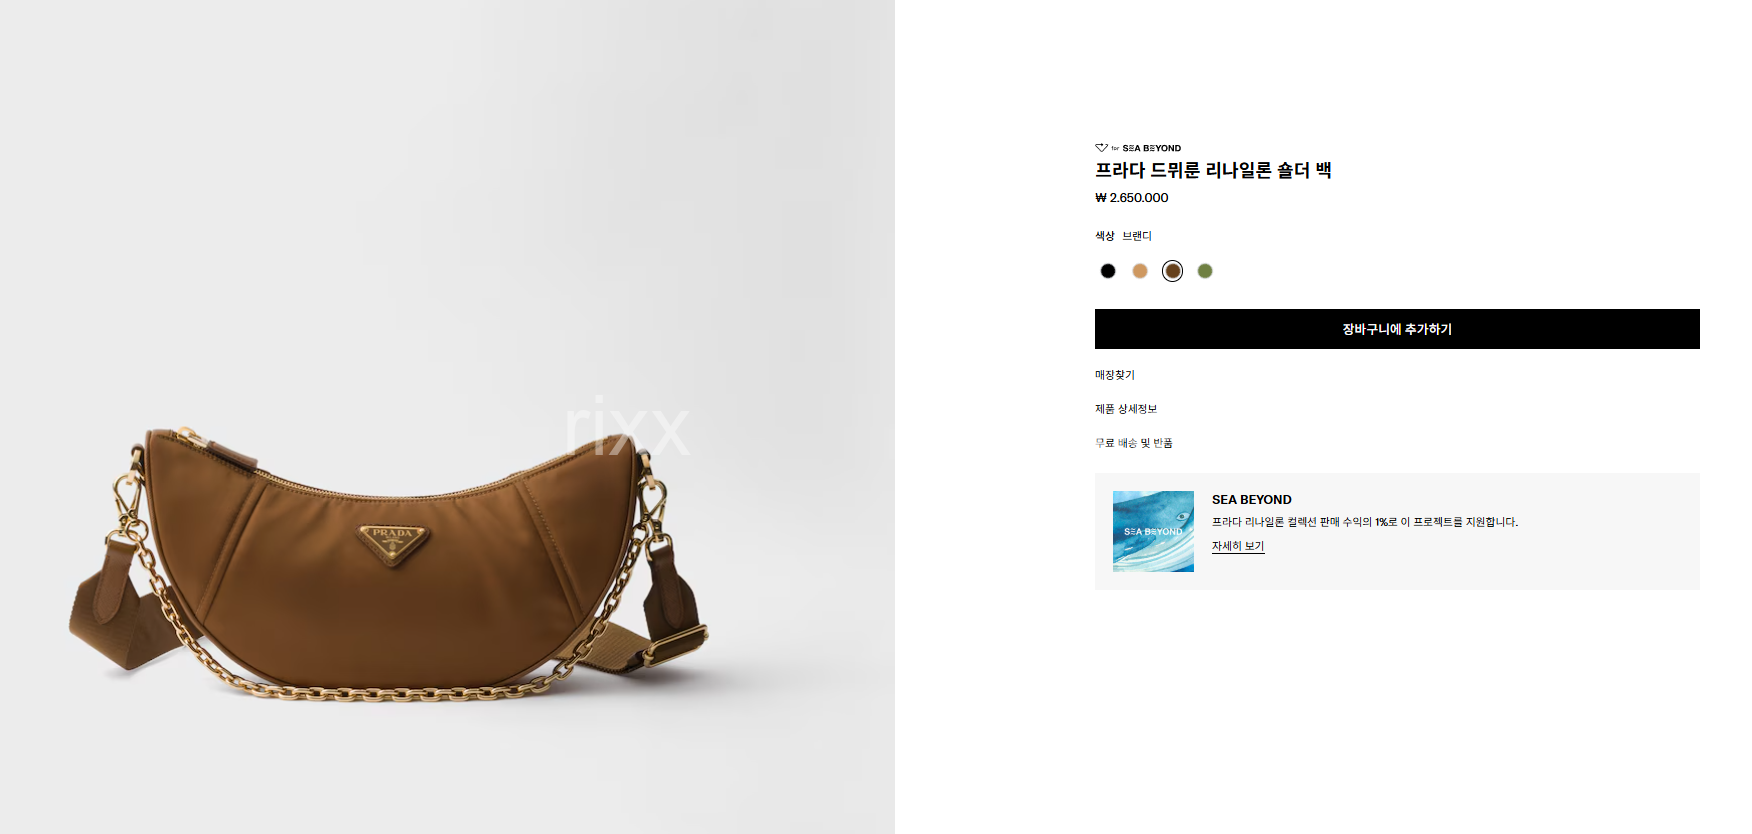Click the rixx watermark over the image
The width and height of the screenshot is (1752, 834).
tap(627, 427)
